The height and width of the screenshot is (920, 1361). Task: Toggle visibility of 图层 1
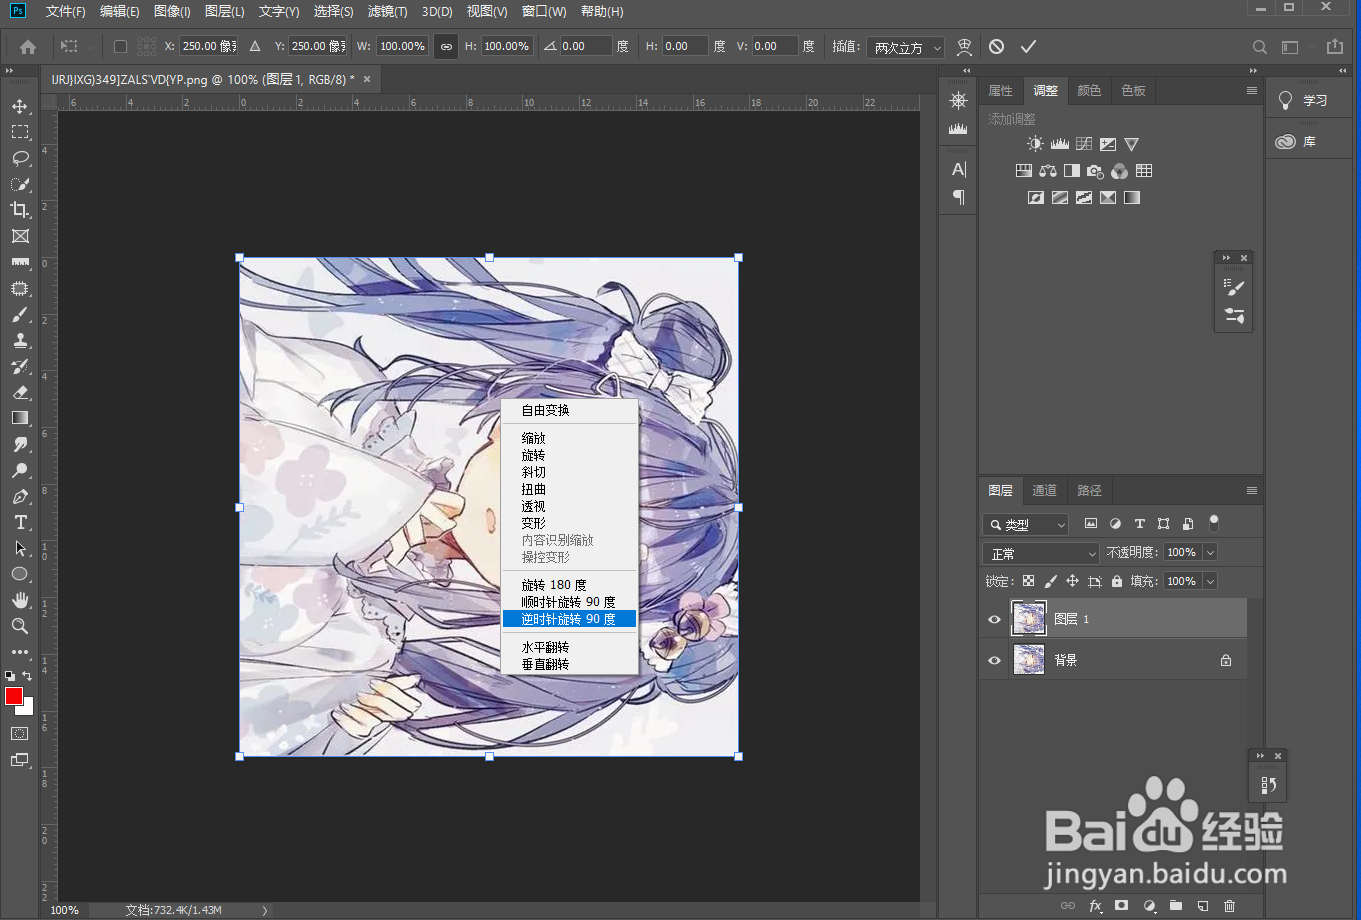pos(994,620)
